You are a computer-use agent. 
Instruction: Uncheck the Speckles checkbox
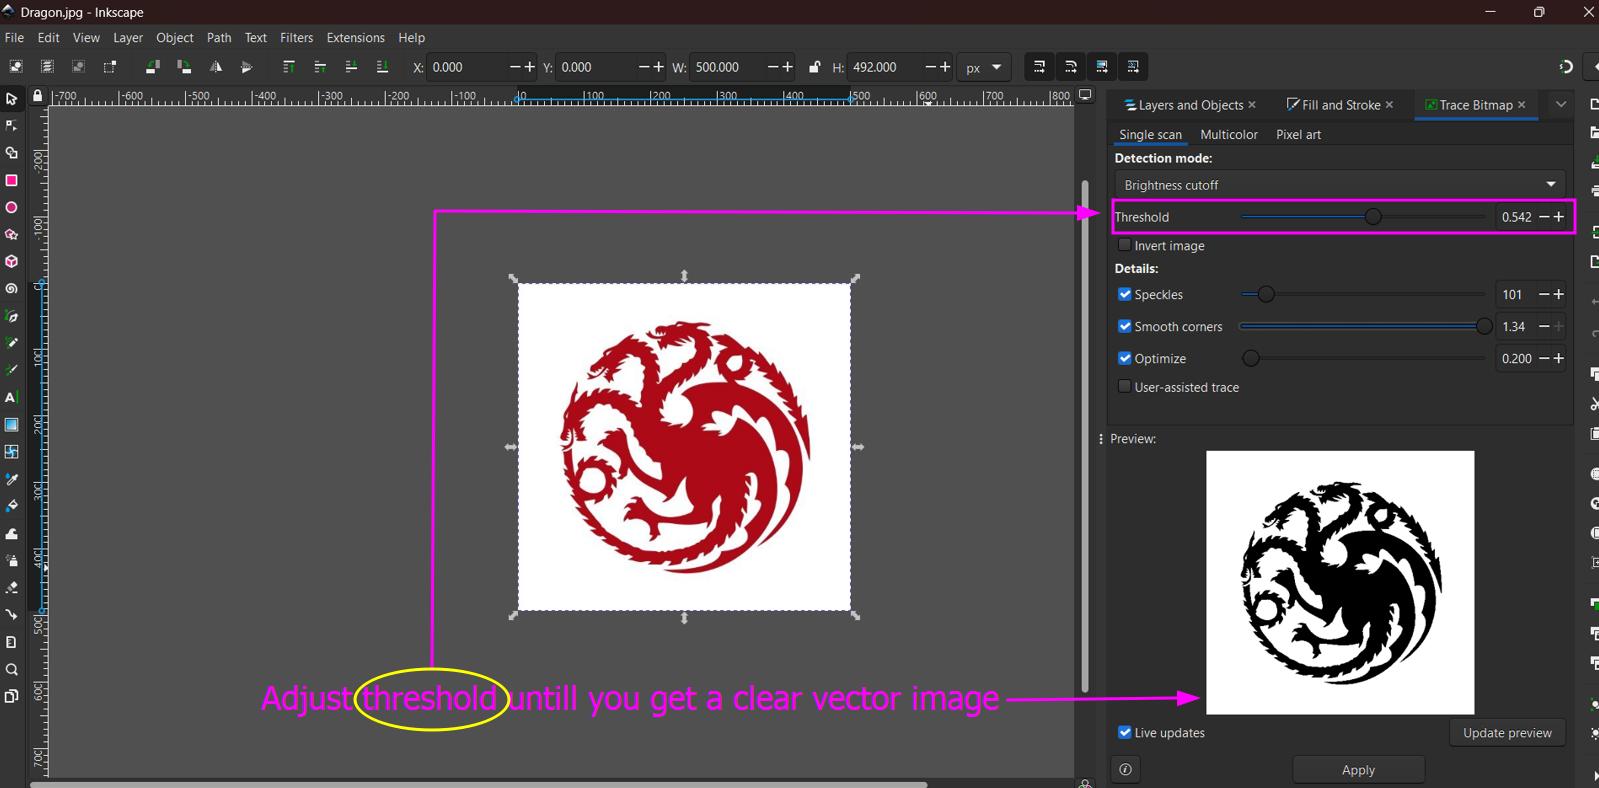(1124, 294)
